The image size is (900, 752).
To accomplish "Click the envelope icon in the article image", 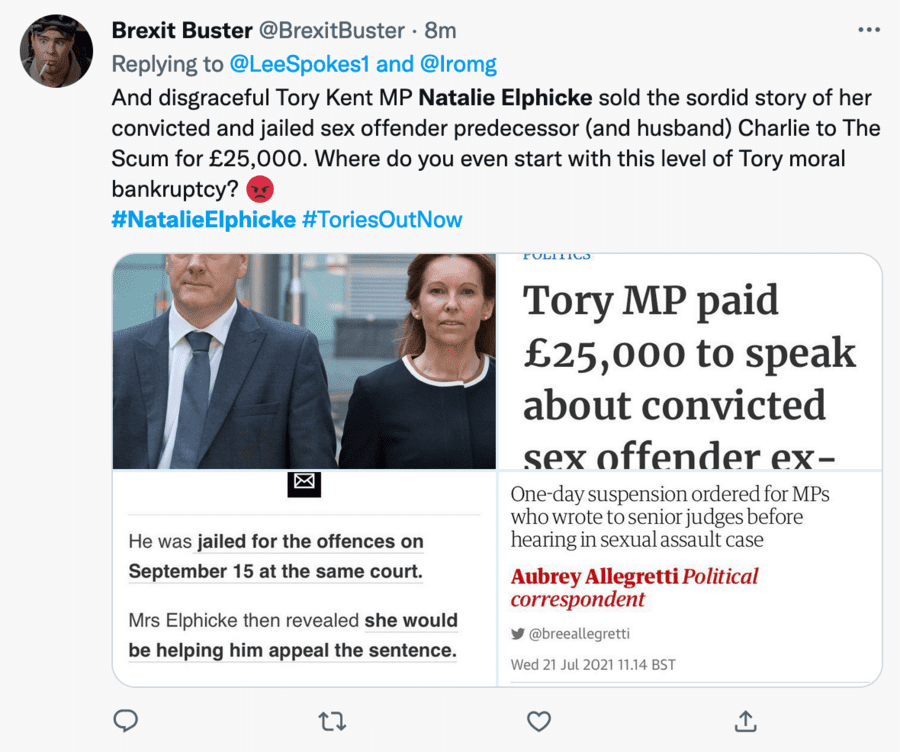I will 304,483.
